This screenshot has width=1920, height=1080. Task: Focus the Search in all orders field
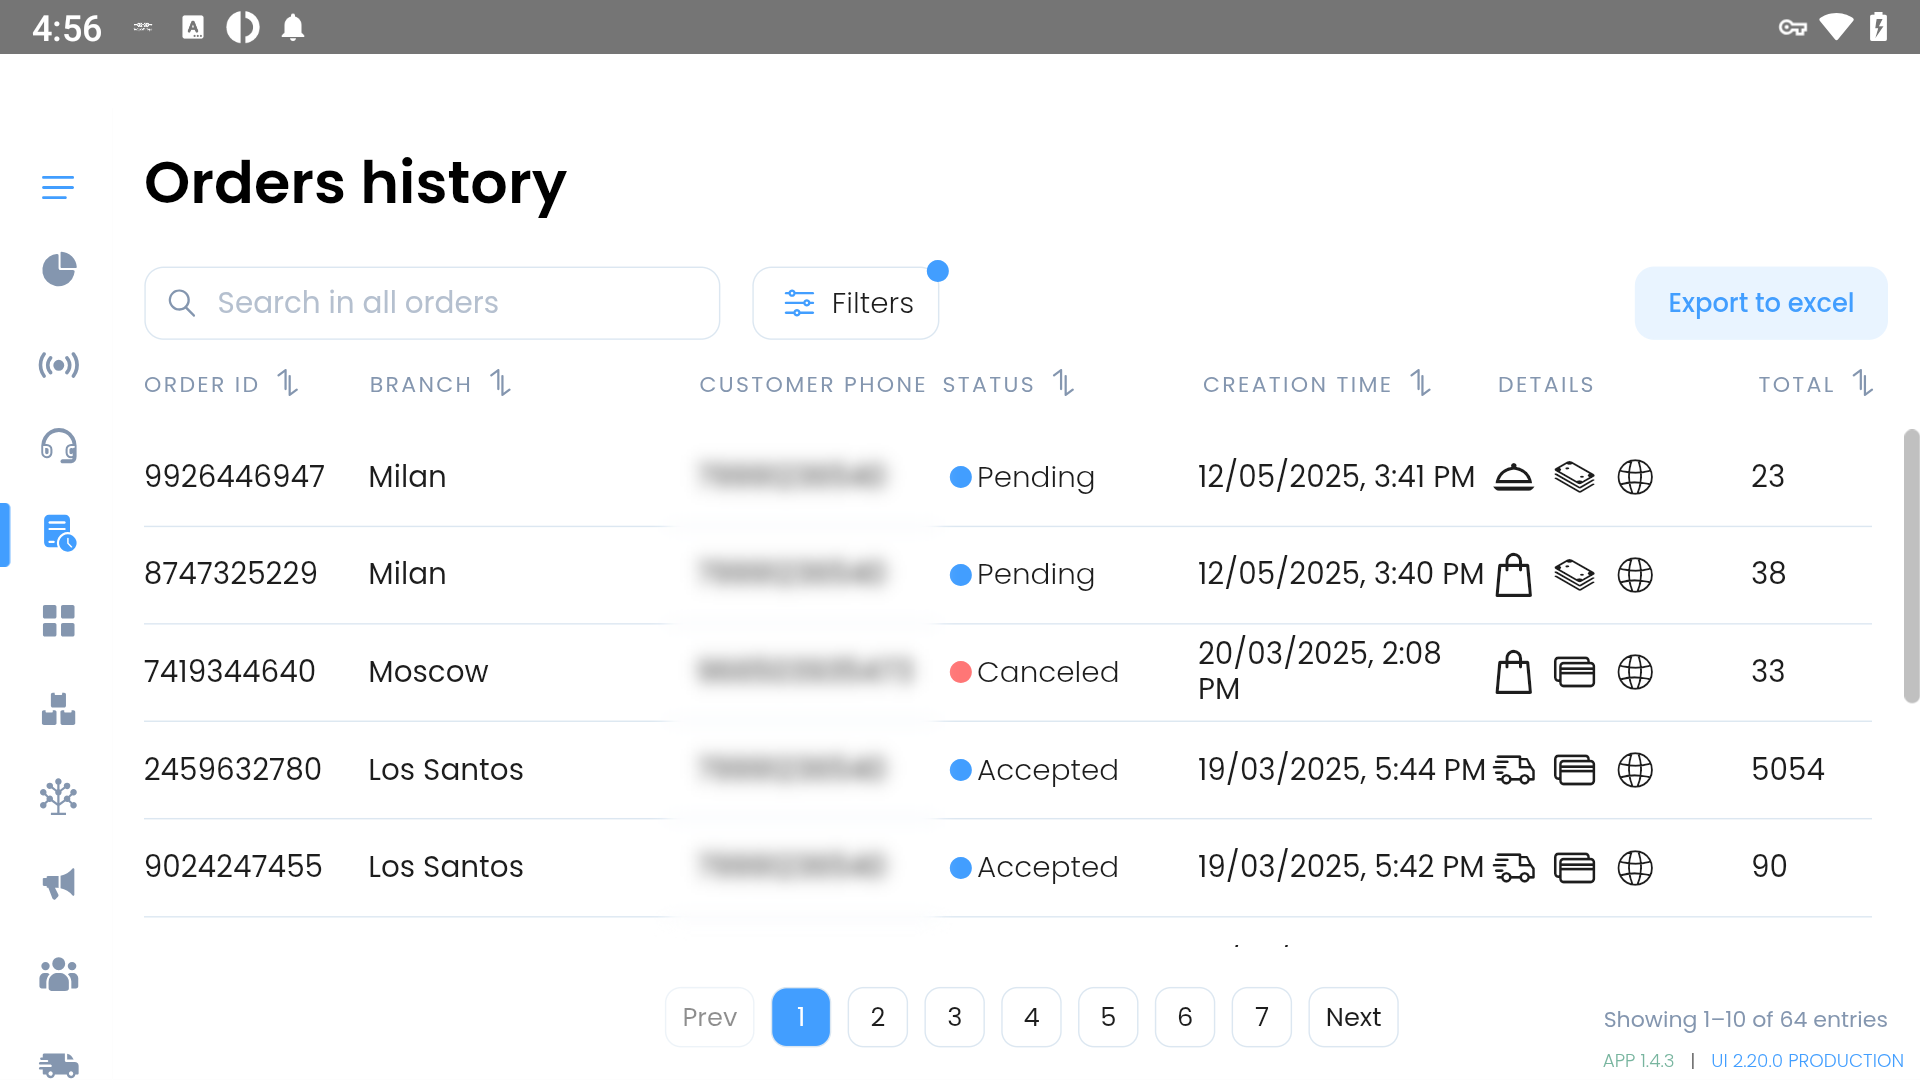tap(432, 303)
